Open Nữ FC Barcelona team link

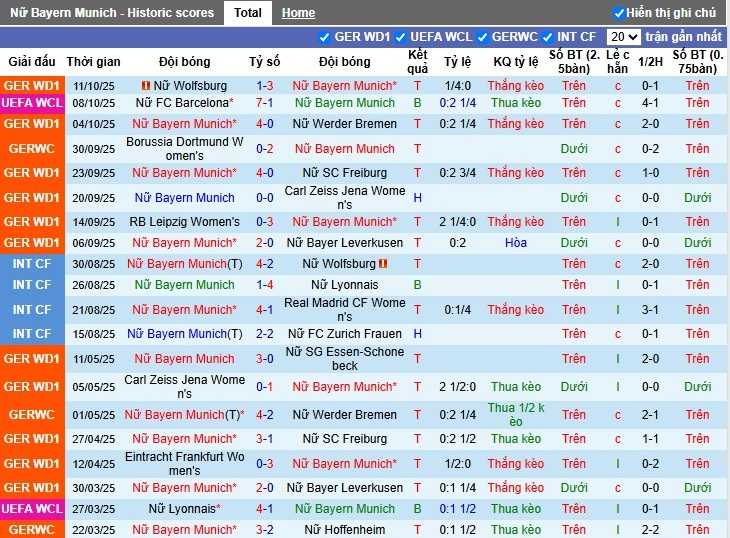click(x=184, y=103)
